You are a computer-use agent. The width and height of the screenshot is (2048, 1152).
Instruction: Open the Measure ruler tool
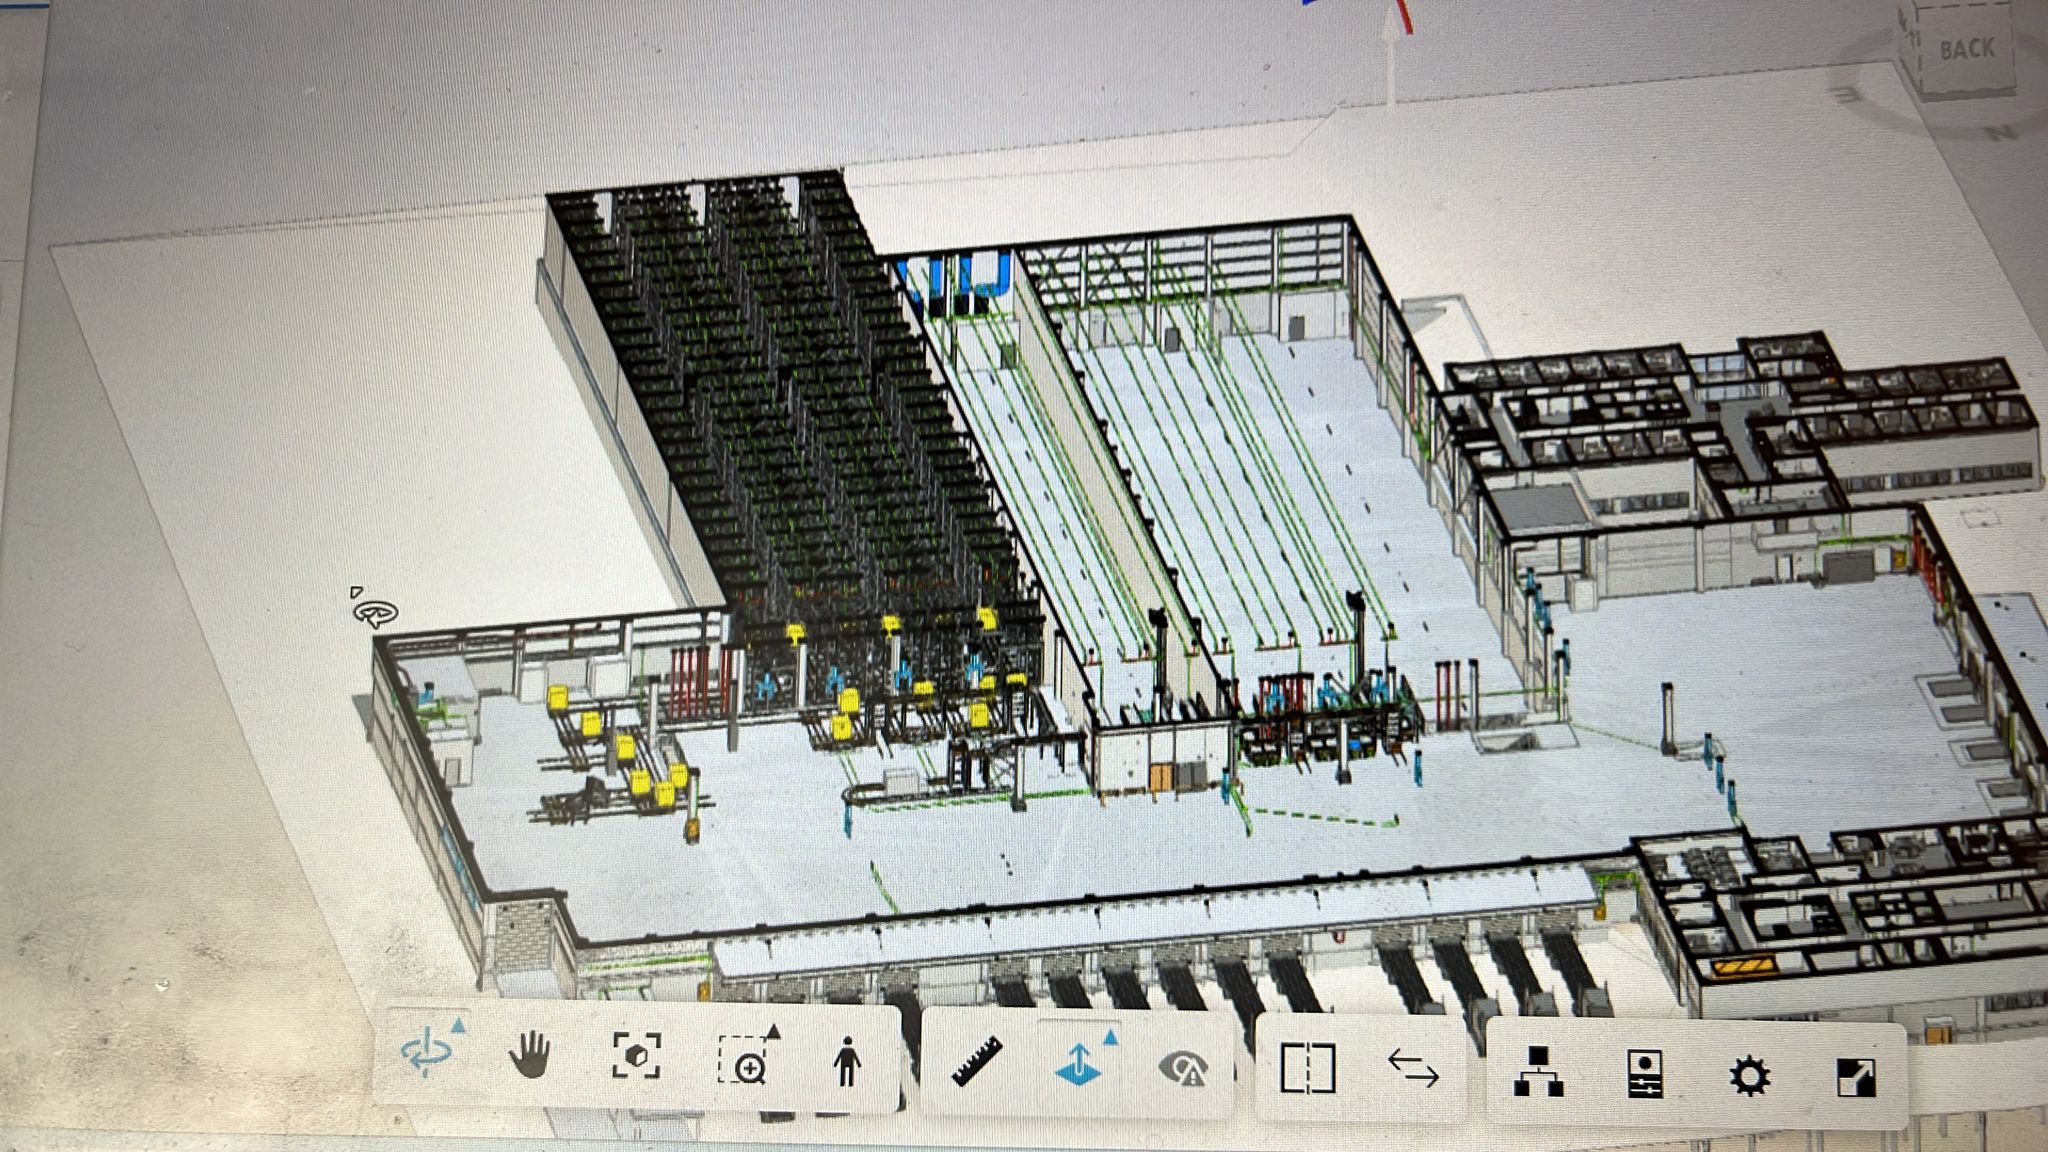[x=976, y=1062]
